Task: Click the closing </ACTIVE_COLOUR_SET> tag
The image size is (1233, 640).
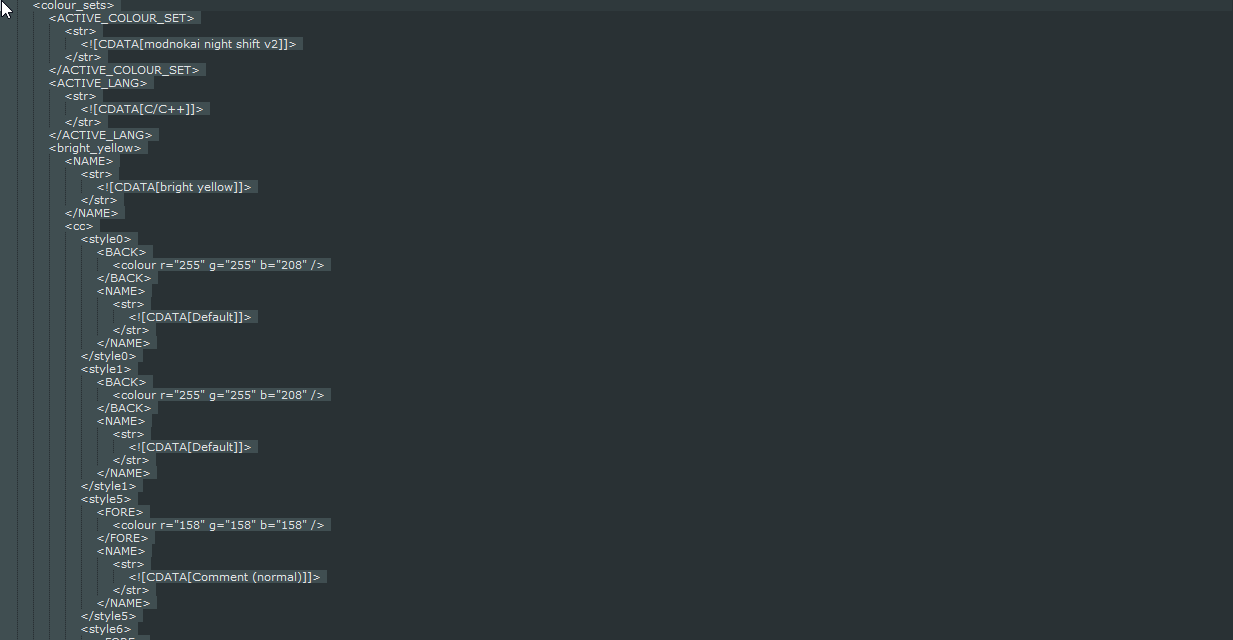Action: [x=126, y=70]
